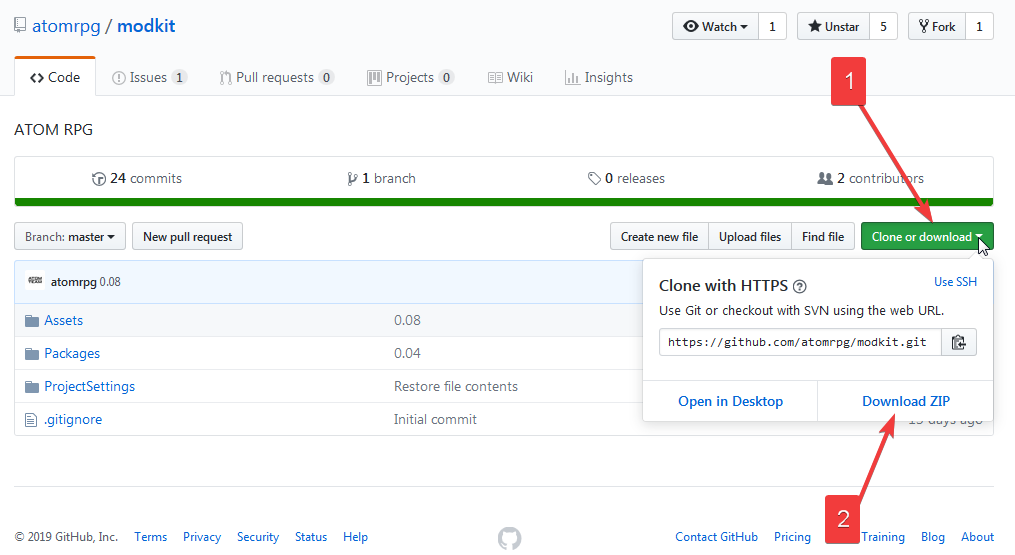Open the Pull requests tab
The image size is (1015, 555).
pyautogui.click(x=276, y=78)
